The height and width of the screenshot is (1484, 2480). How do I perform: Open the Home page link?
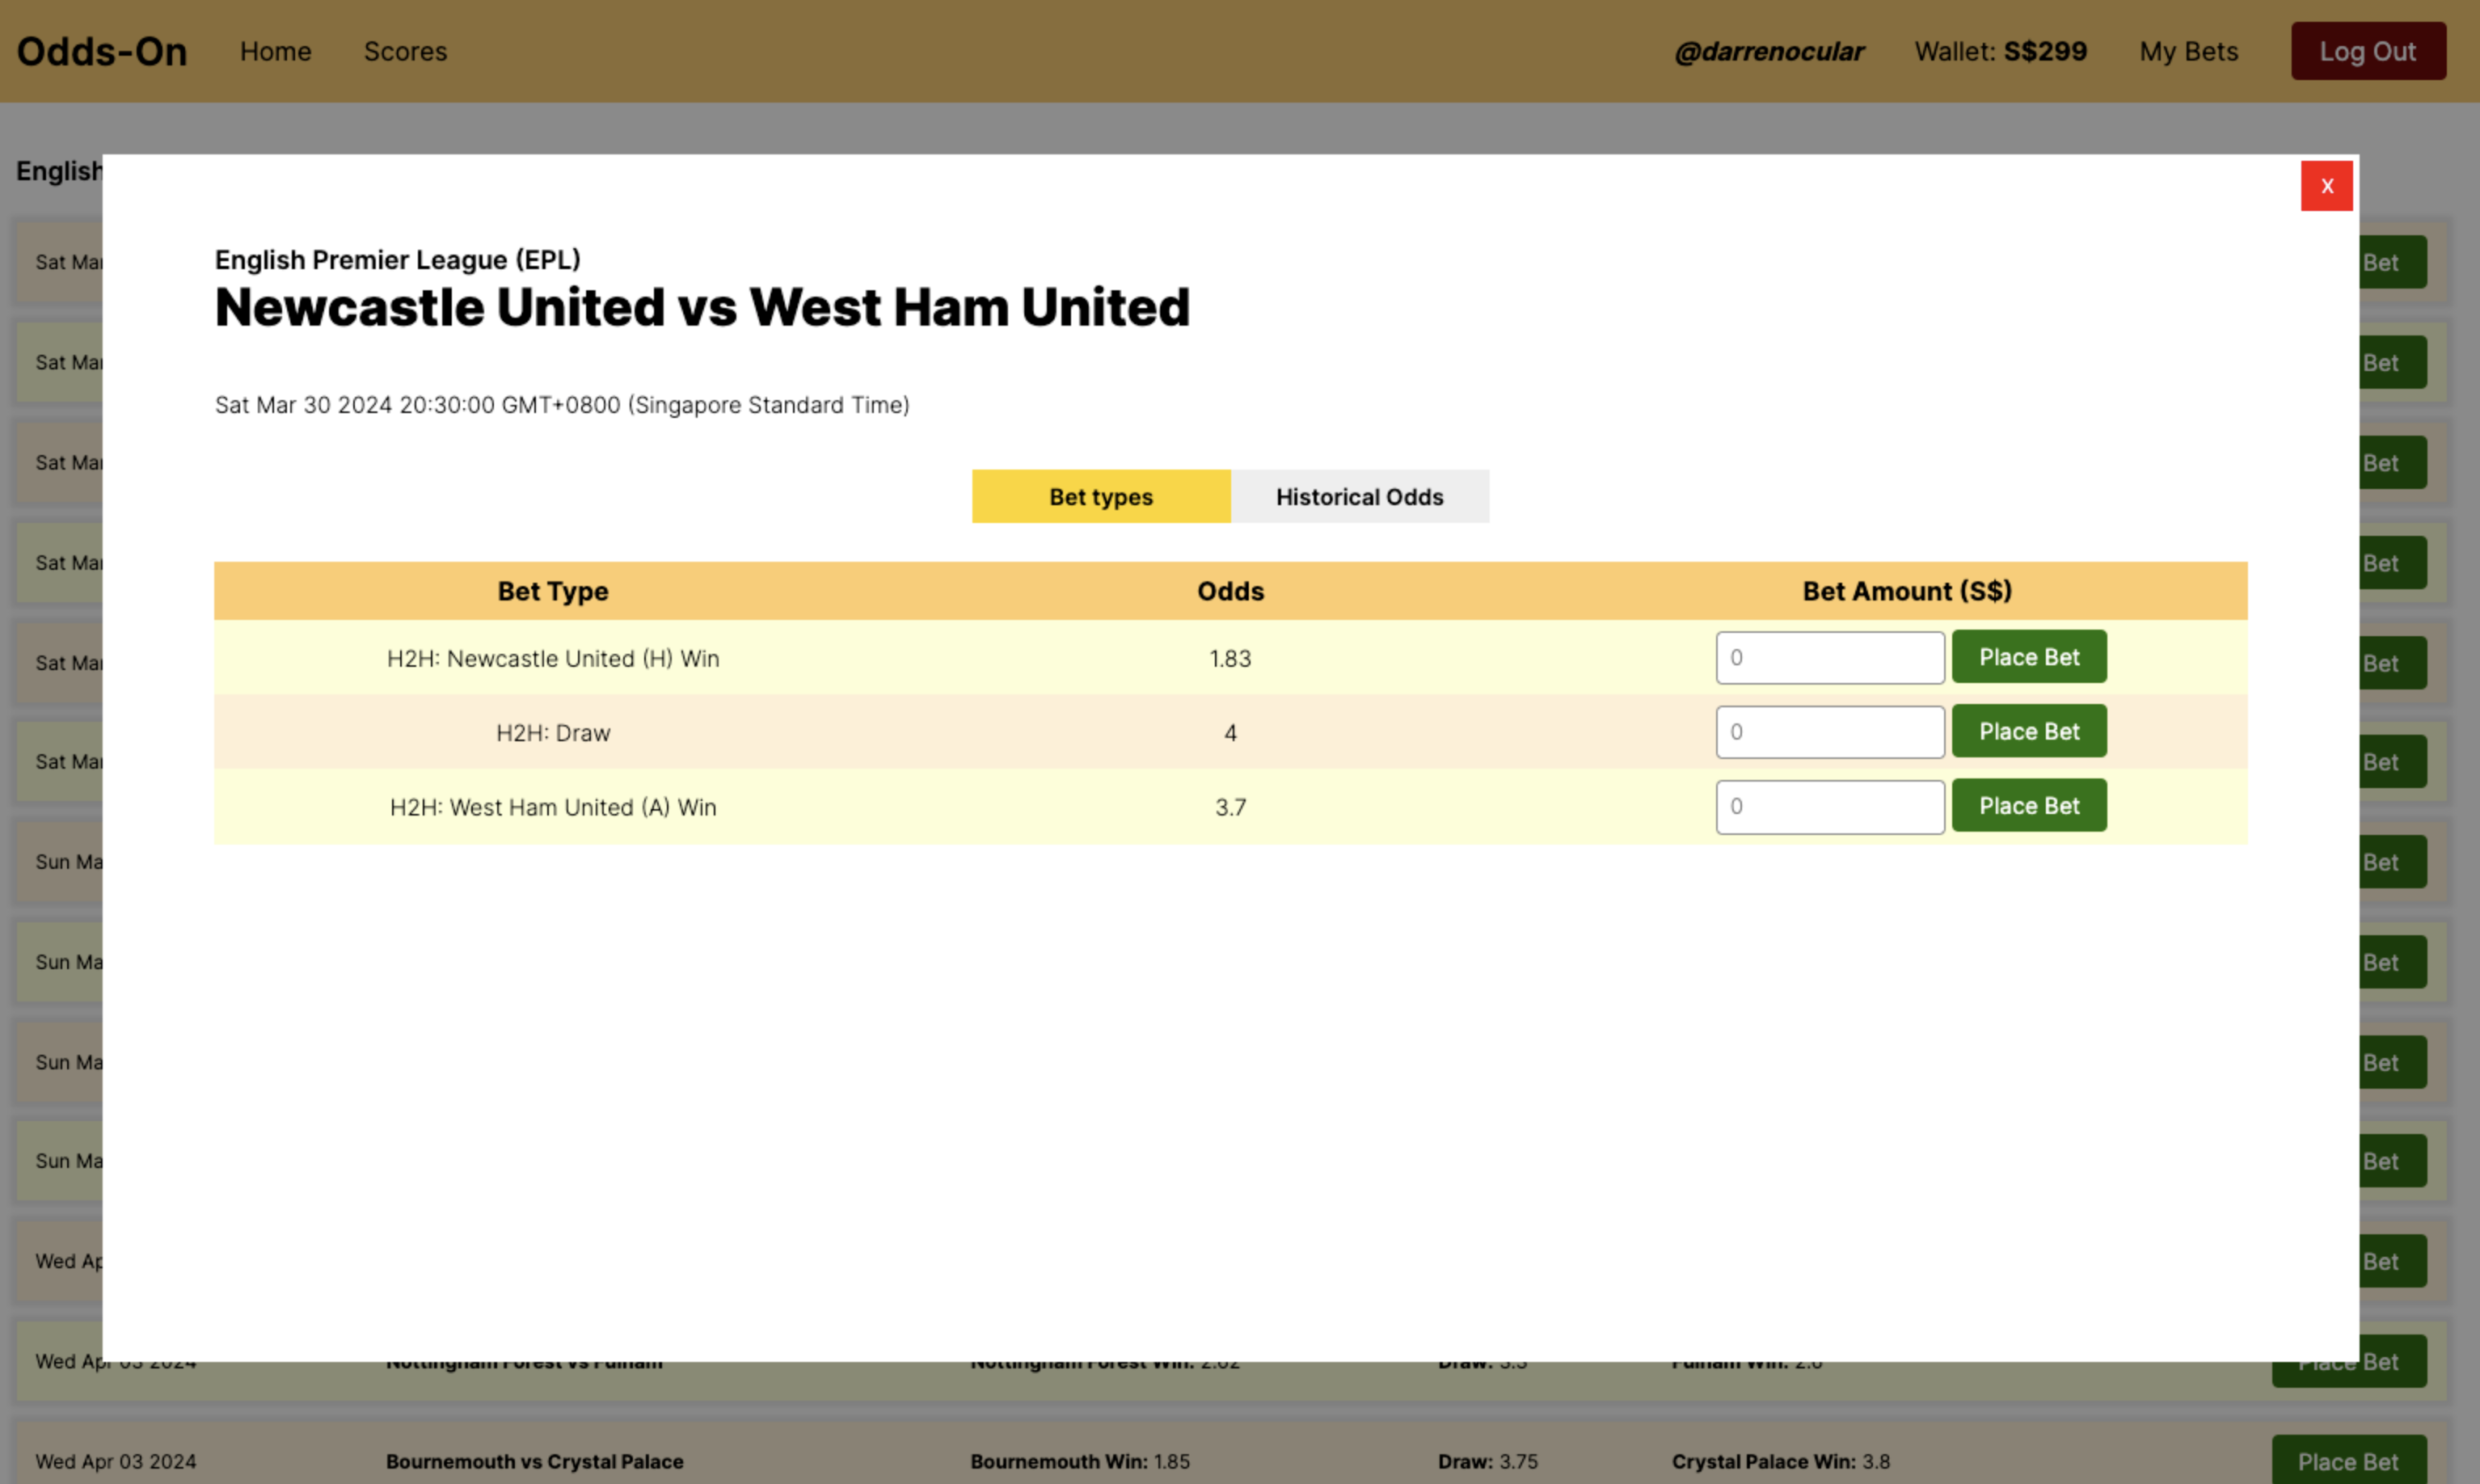pyautogui.click(x=275, y=51)
